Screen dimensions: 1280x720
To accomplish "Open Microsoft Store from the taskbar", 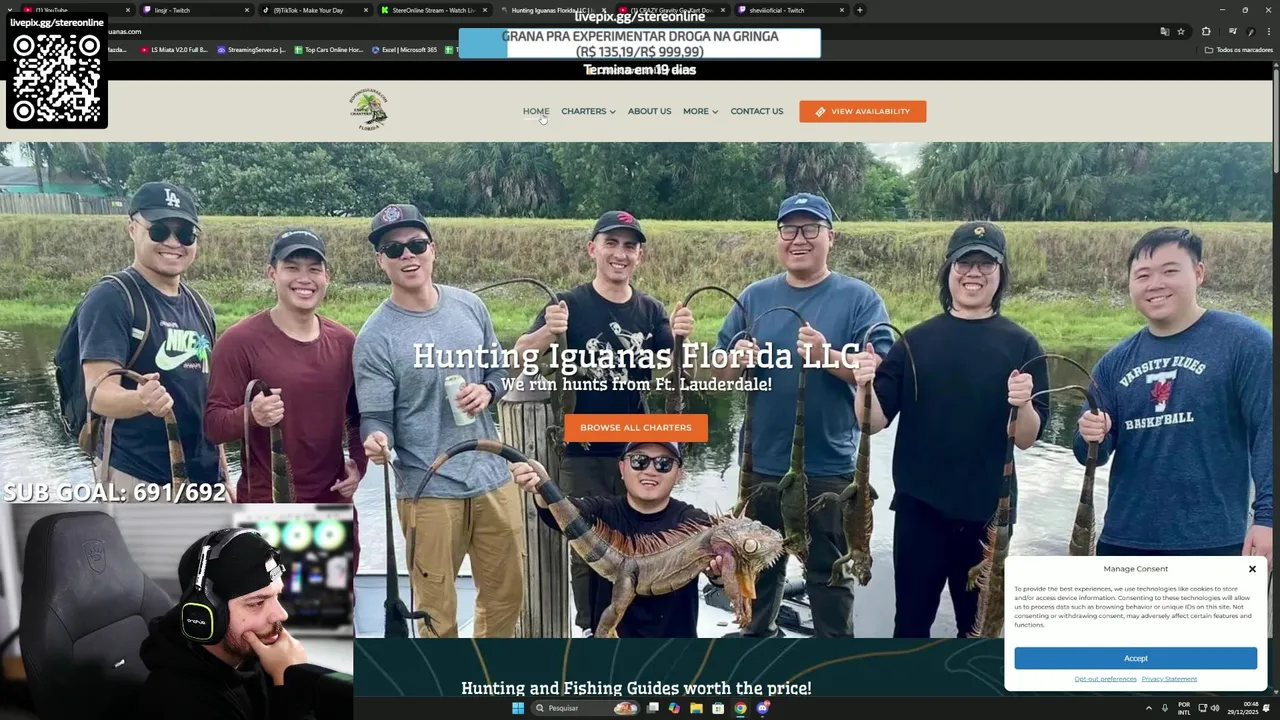I will pyautogui.click(x=718, y=708).
